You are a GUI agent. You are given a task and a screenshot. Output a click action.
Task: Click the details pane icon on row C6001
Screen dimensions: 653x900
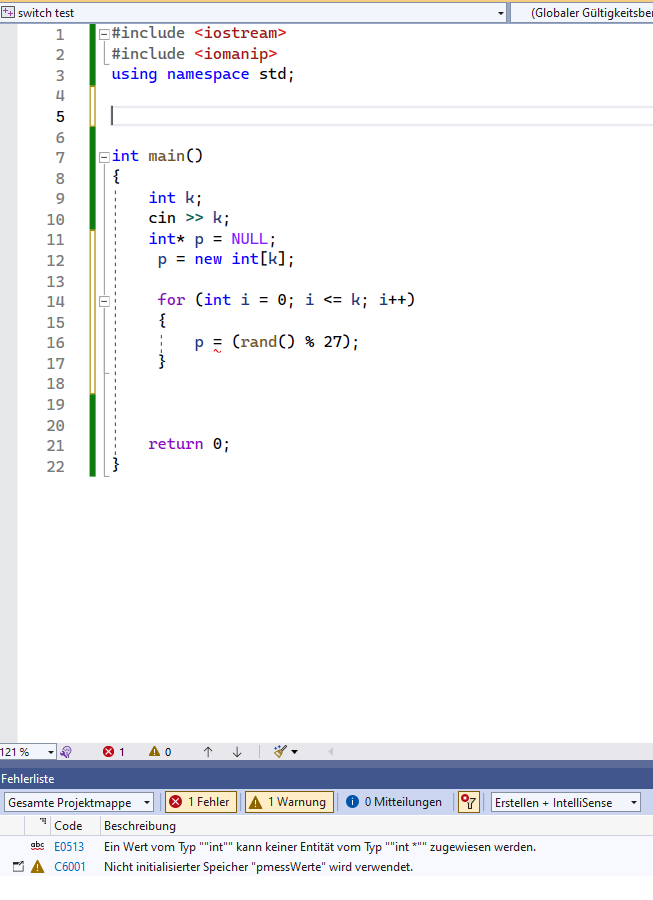point(18,867)
